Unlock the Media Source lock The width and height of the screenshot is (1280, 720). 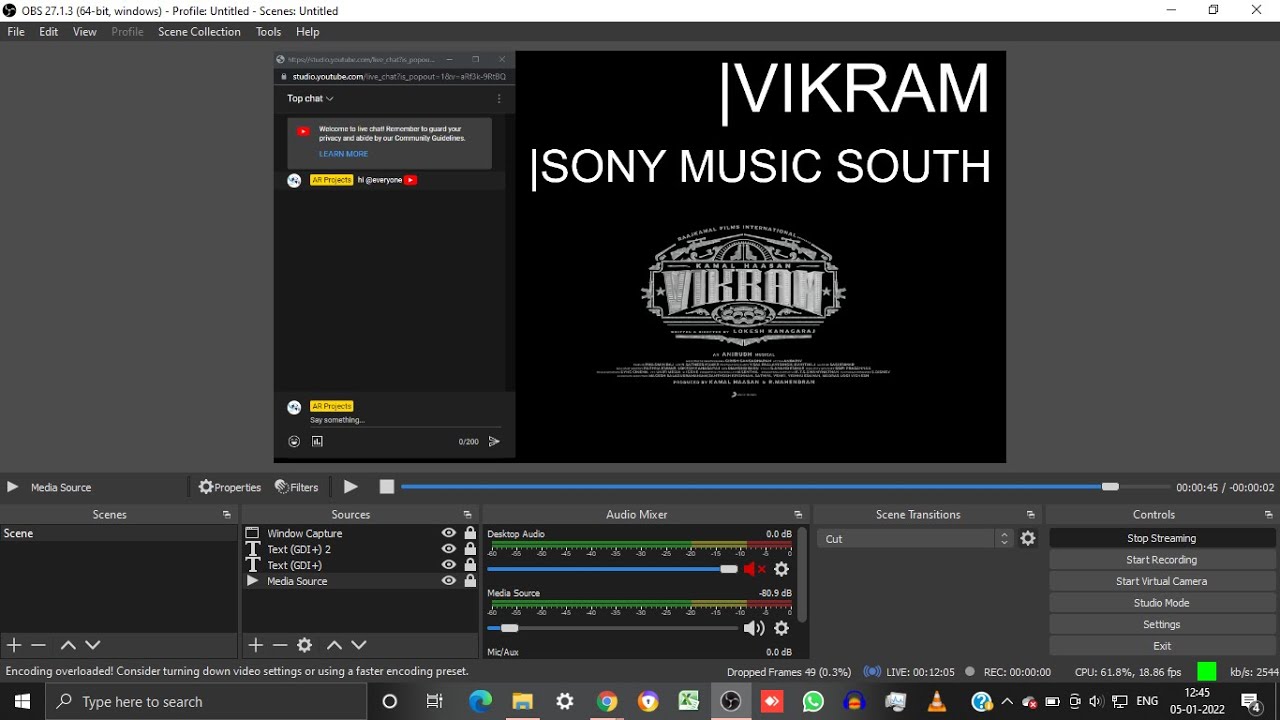(x=470, y=581)
